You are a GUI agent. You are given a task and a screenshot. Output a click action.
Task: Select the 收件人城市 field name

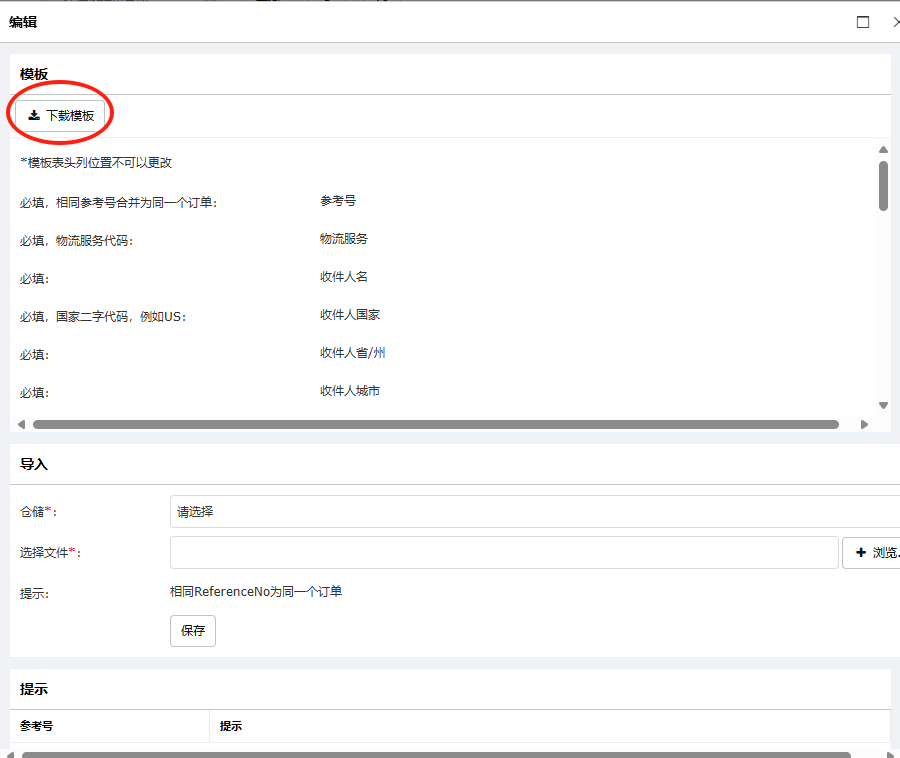click(x=350, y=391)
